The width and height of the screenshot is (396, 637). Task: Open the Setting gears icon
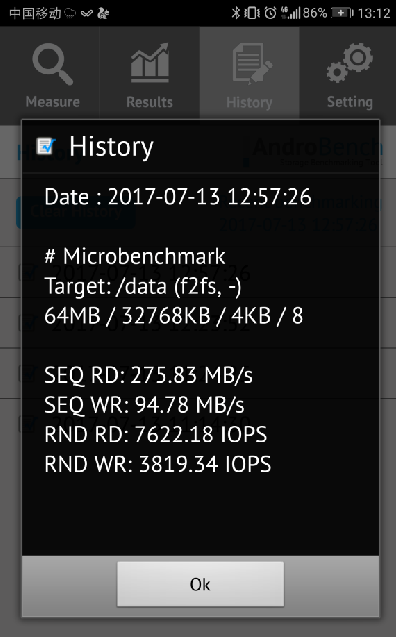[x=350, y=63]
